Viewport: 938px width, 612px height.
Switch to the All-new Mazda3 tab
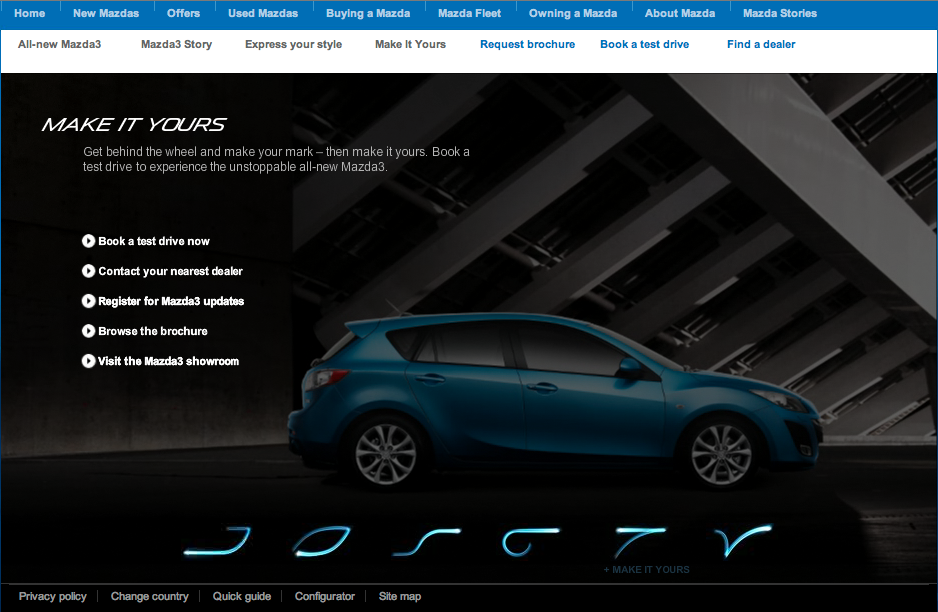(59, 44)
